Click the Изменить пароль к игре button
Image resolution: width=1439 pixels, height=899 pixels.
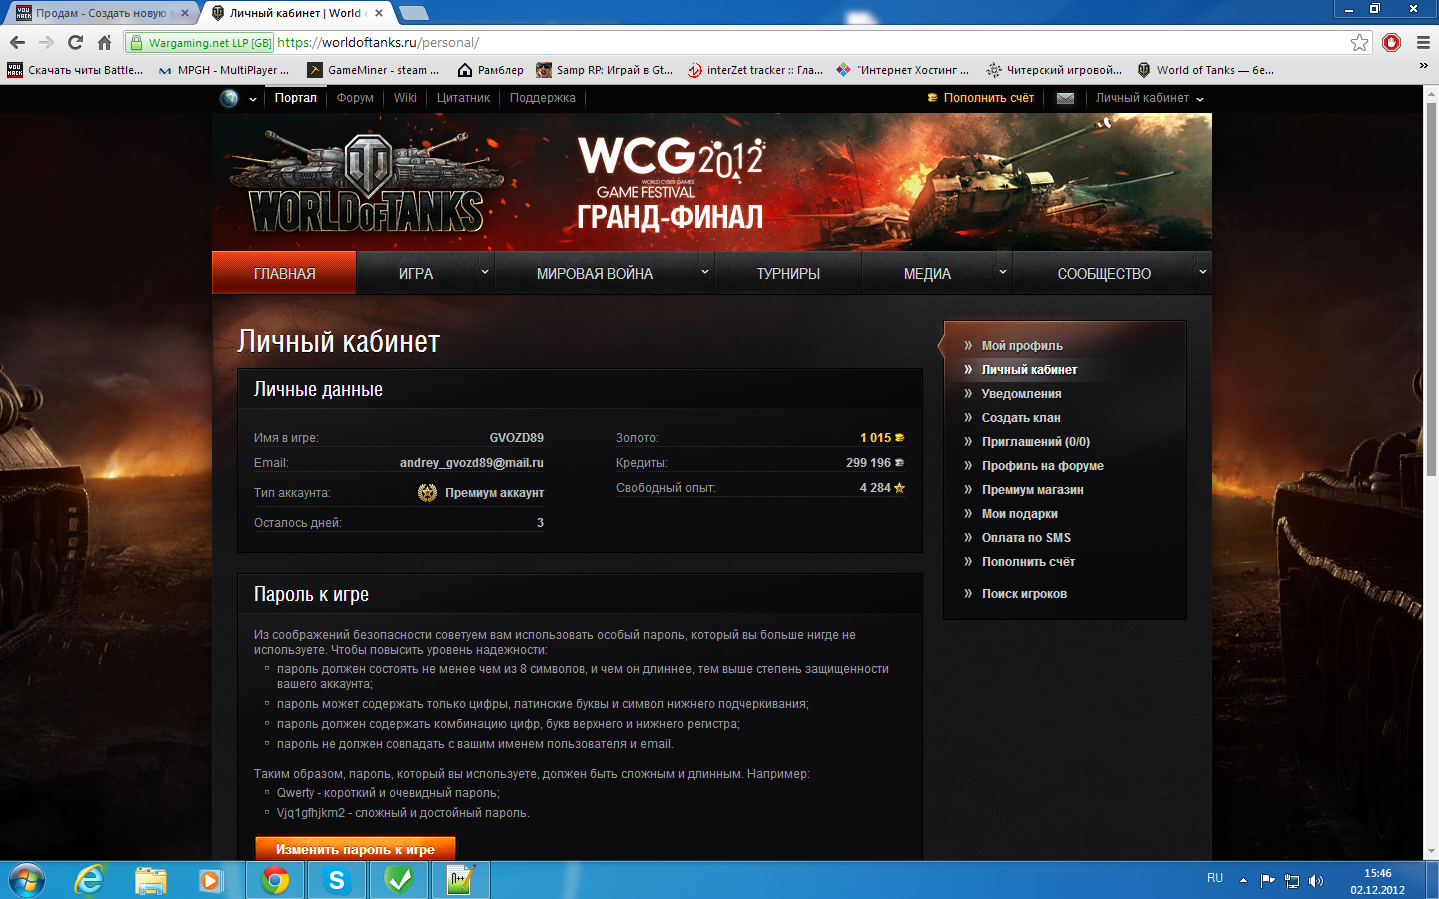[x=355, y=848]
